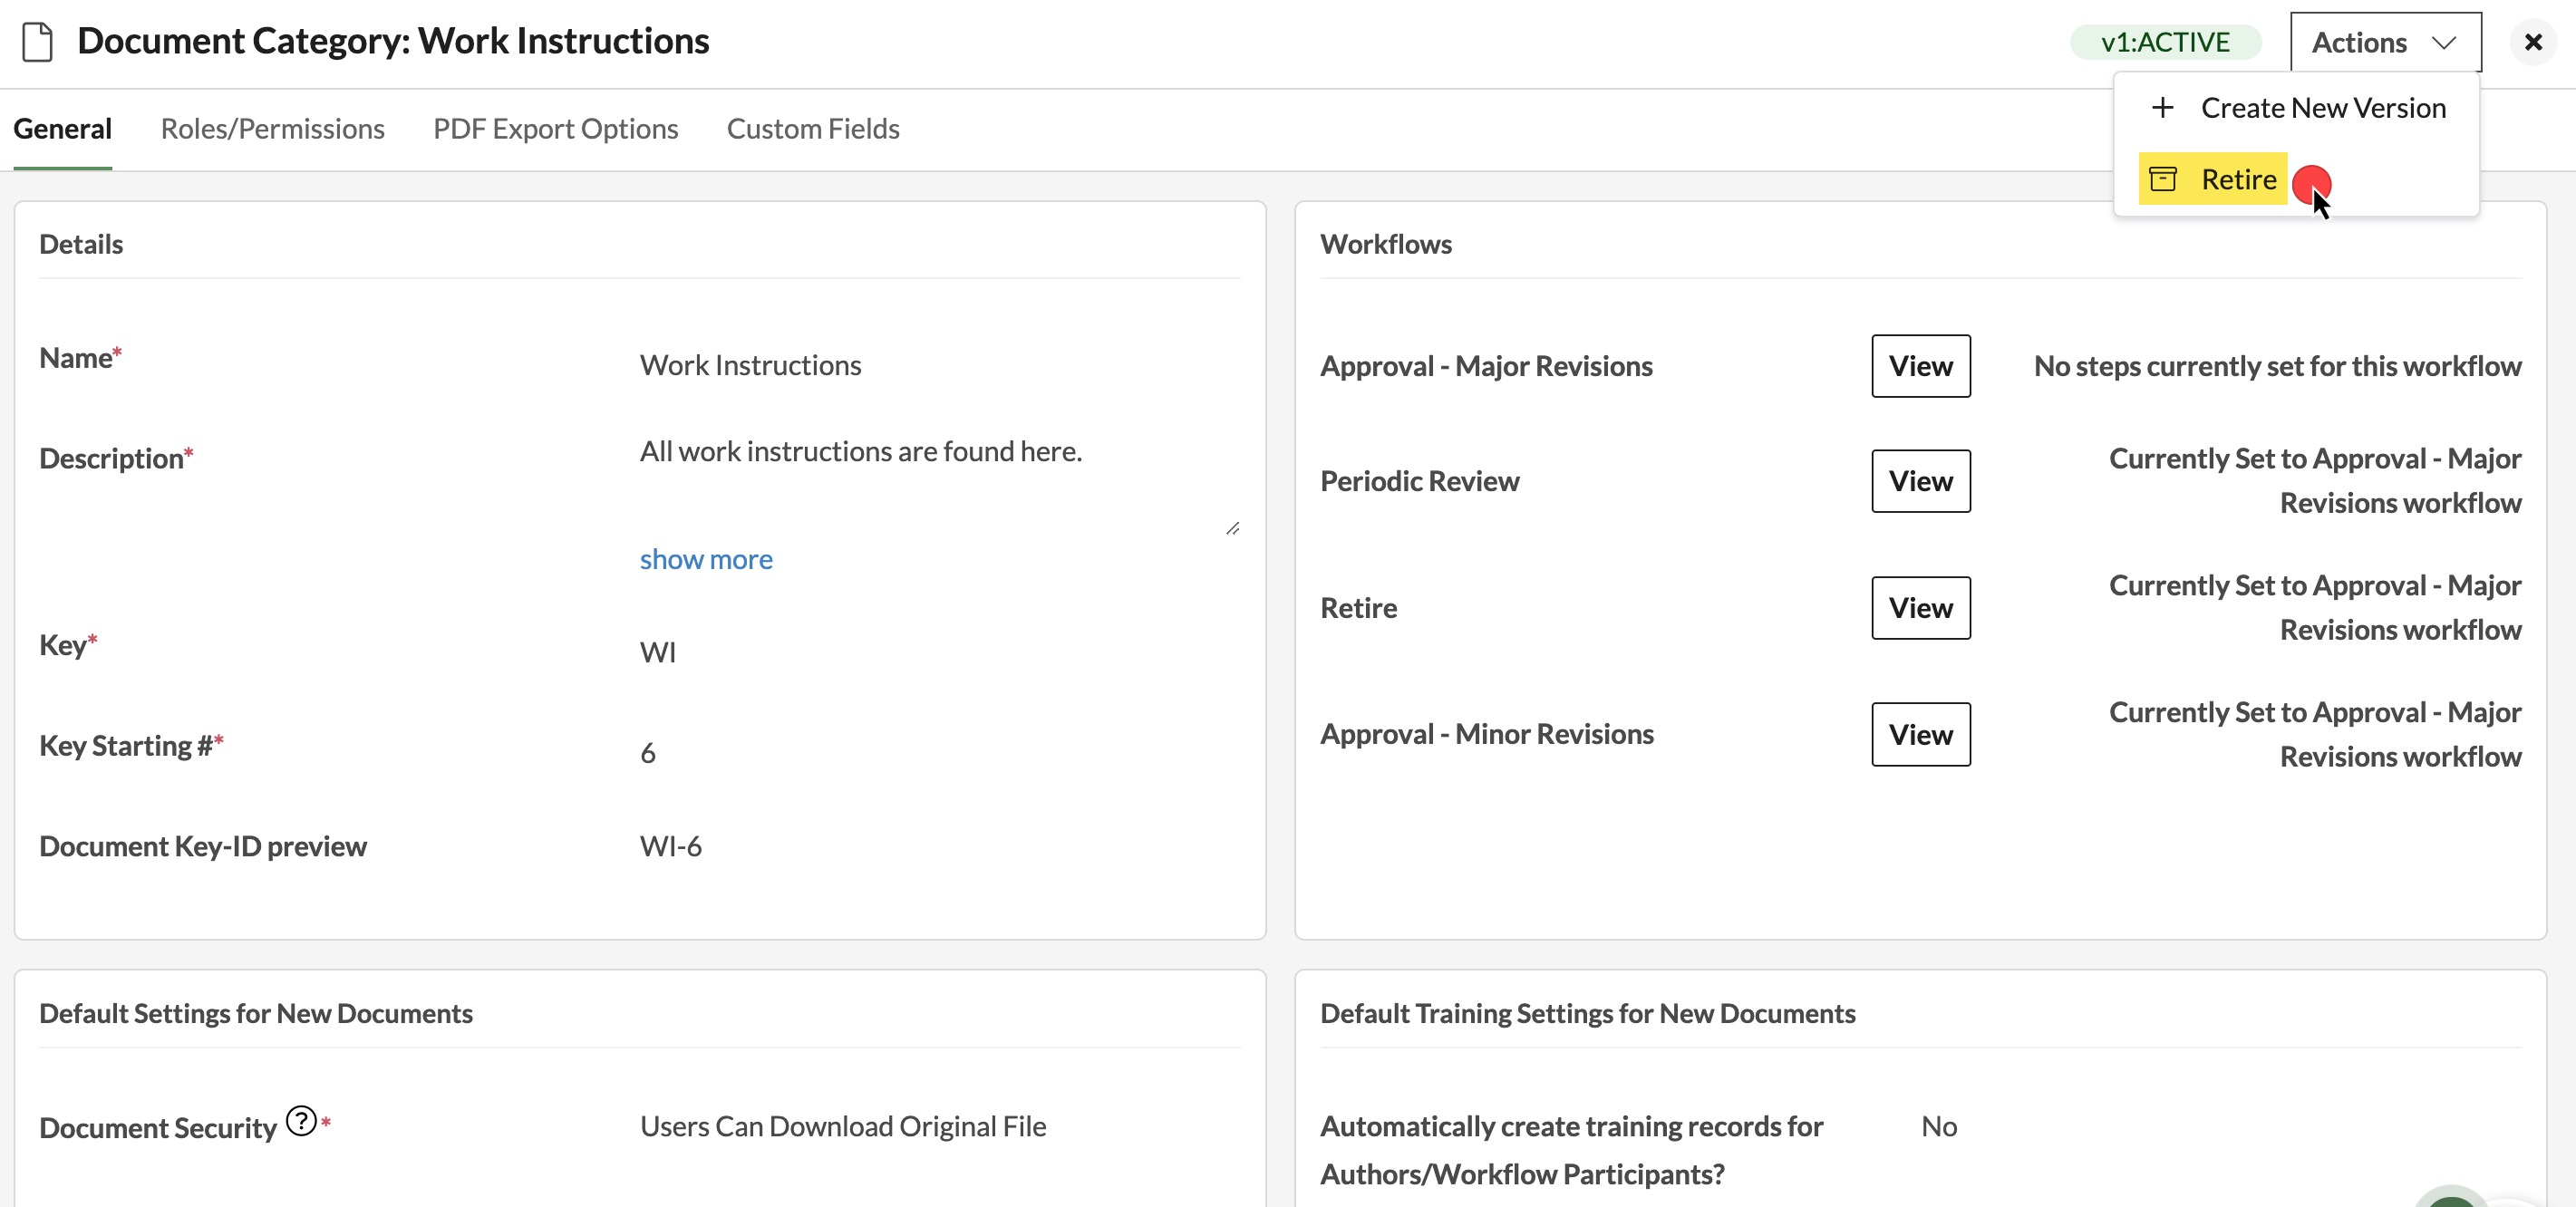The width and height of the screenshot is (2576, 1207).
Task: Click the Key Starting # value '6'
Action: coord(648,753)
